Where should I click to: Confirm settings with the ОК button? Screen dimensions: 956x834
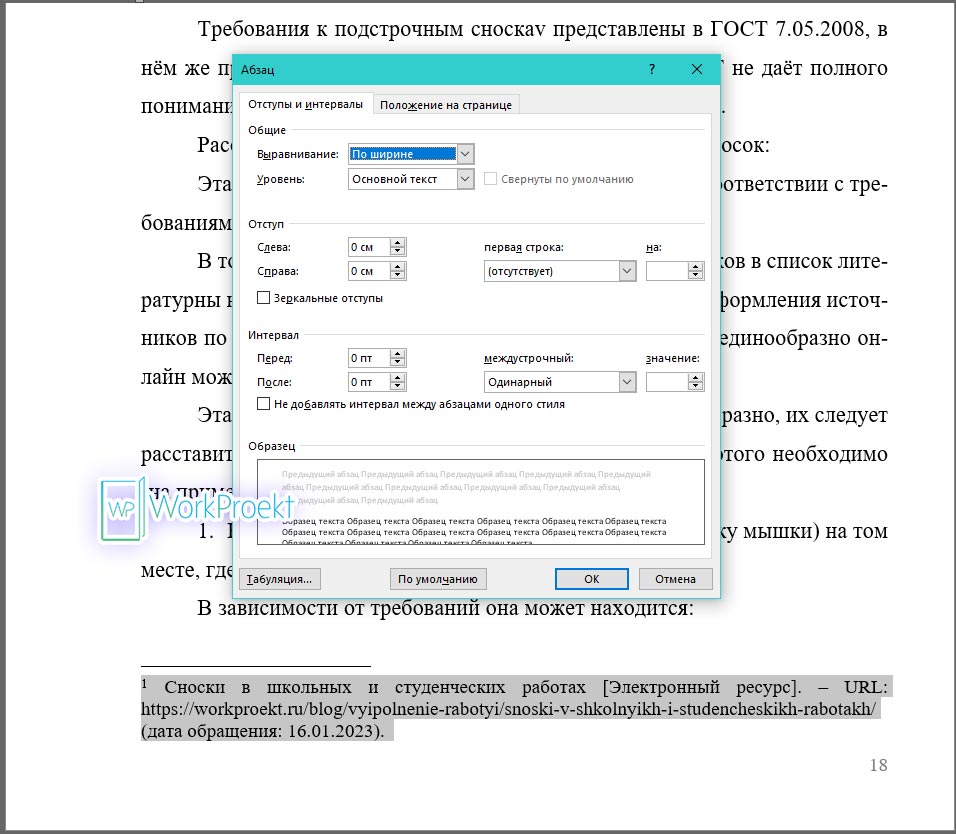592,578
